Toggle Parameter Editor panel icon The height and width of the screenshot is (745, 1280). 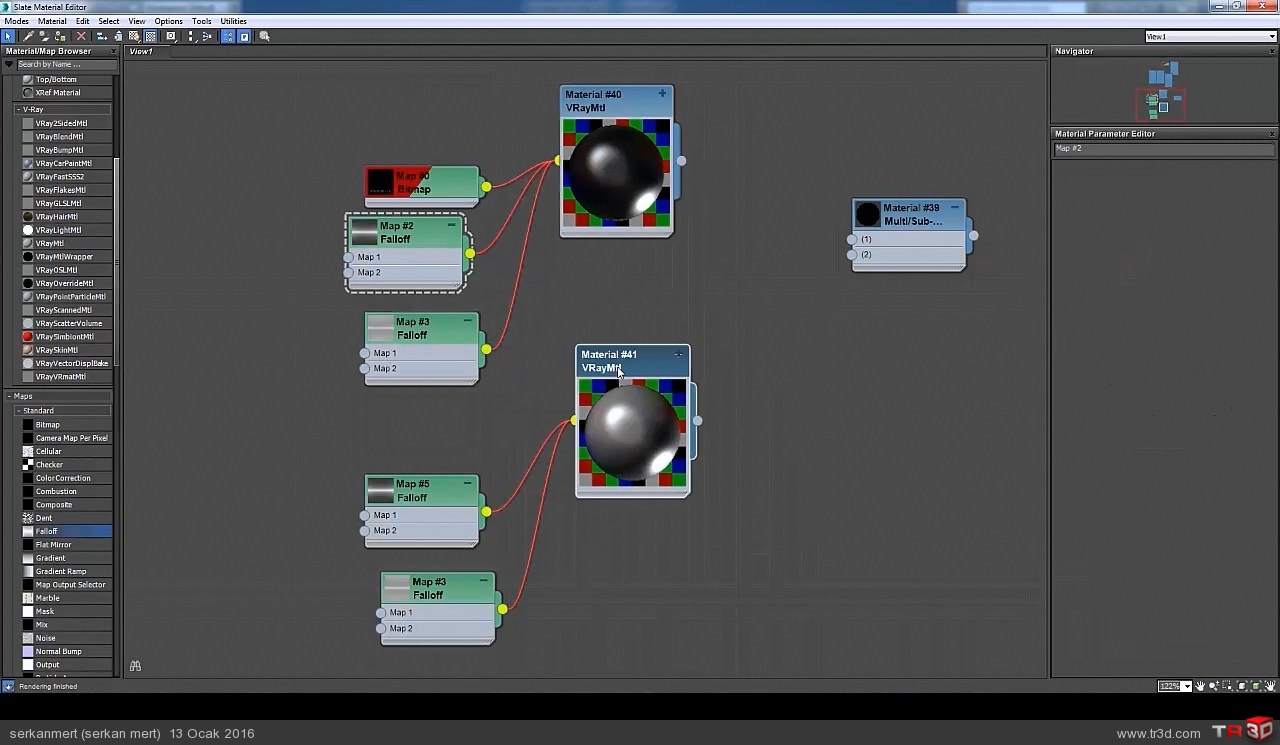243,36
